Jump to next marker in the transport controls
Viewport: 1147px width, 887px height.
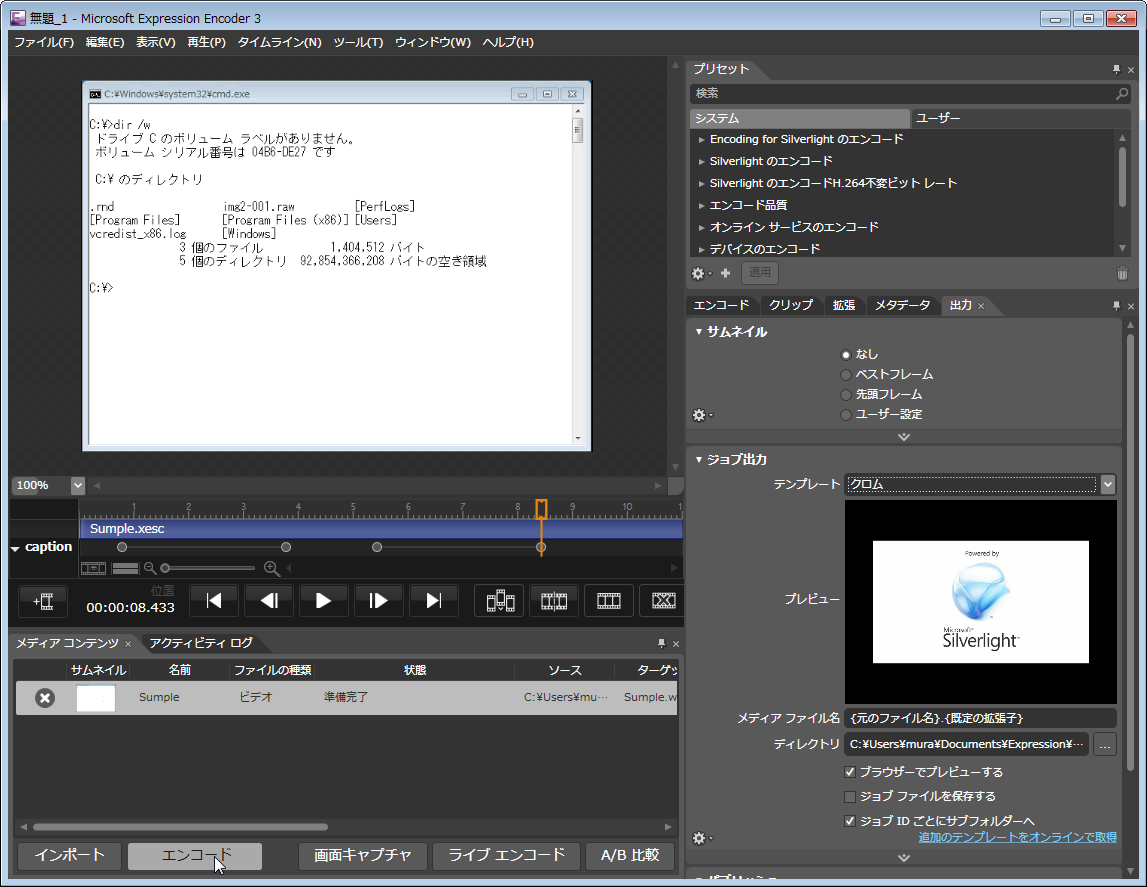point(434,601)
